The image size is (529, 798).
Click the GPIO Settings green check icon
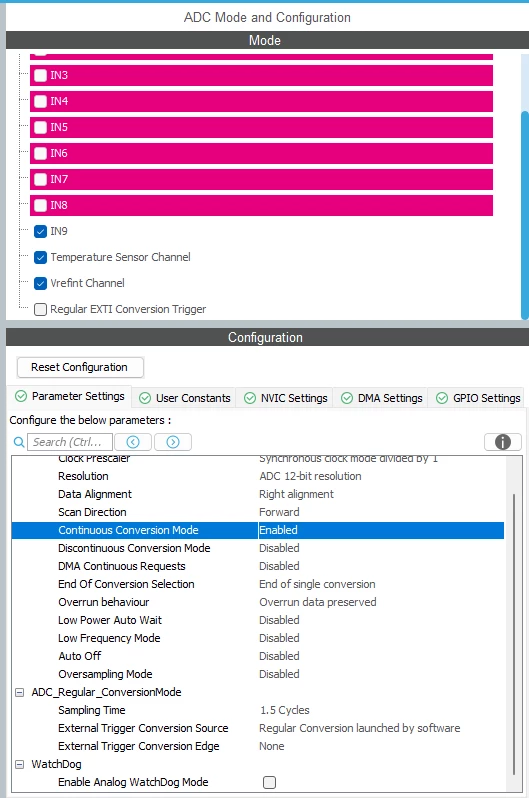[x=442, y=398]
